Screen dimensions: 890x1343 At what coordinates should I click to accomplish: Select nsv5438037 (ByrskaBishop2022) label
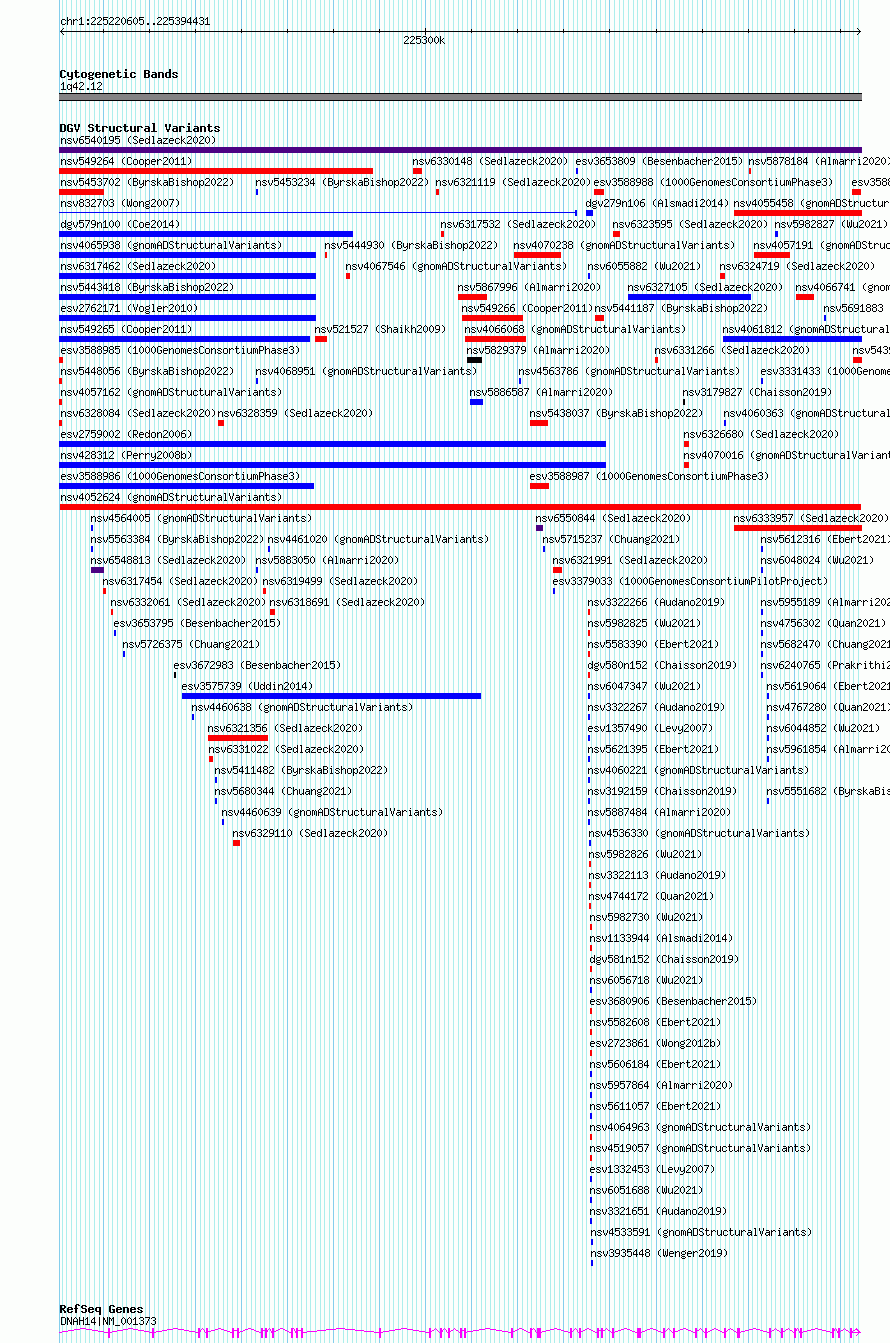pos(616,413)
